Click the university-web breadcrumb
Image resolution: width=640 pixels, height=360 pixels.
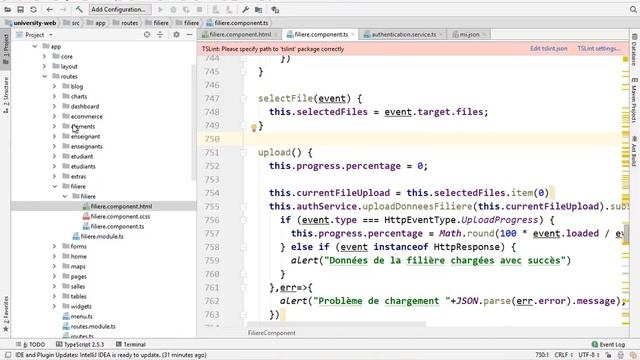click(x=31, y=23)
